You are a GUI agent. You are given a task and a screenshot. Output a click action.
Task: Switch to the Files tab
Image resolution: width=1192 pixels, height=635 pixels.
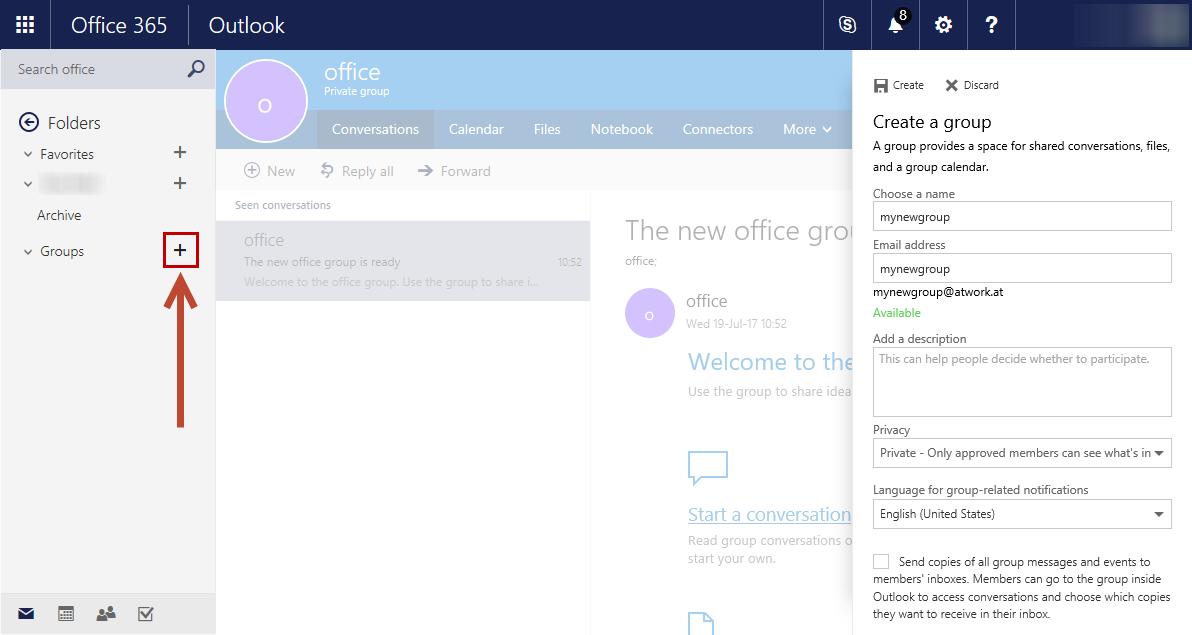pyautogui.click(x=547, y=129)
